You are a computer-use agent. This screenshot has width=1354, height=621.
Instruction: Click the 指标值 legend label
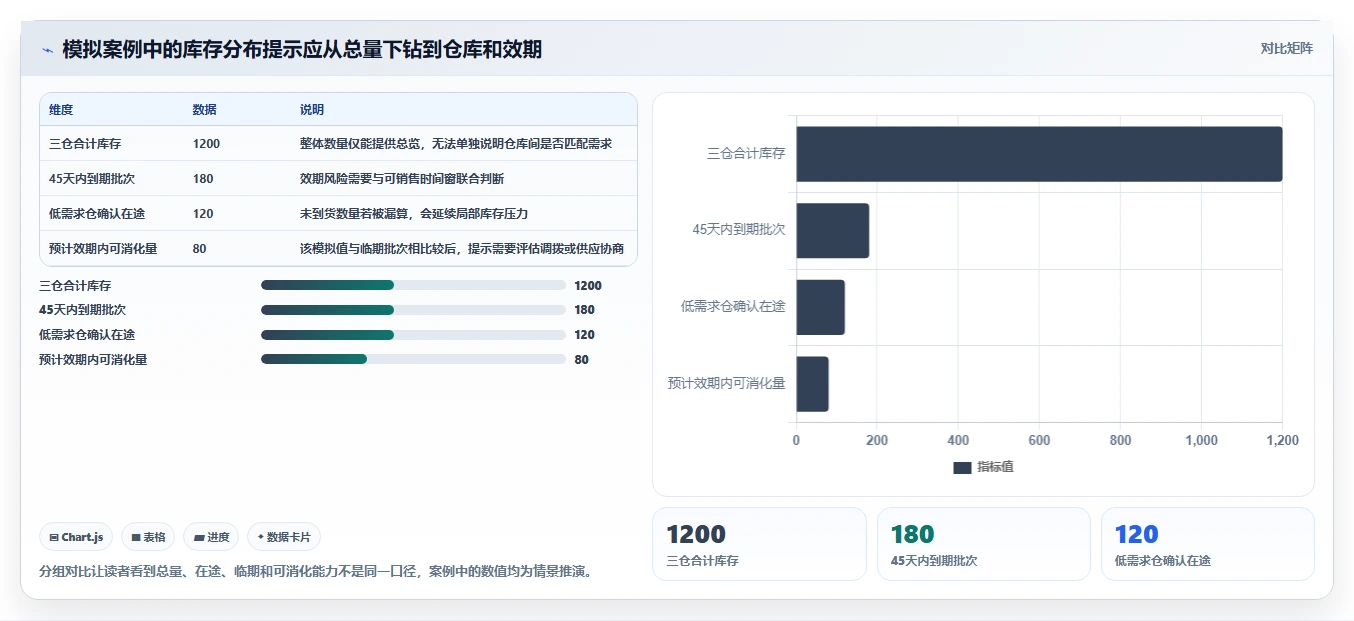click(995, 467)
